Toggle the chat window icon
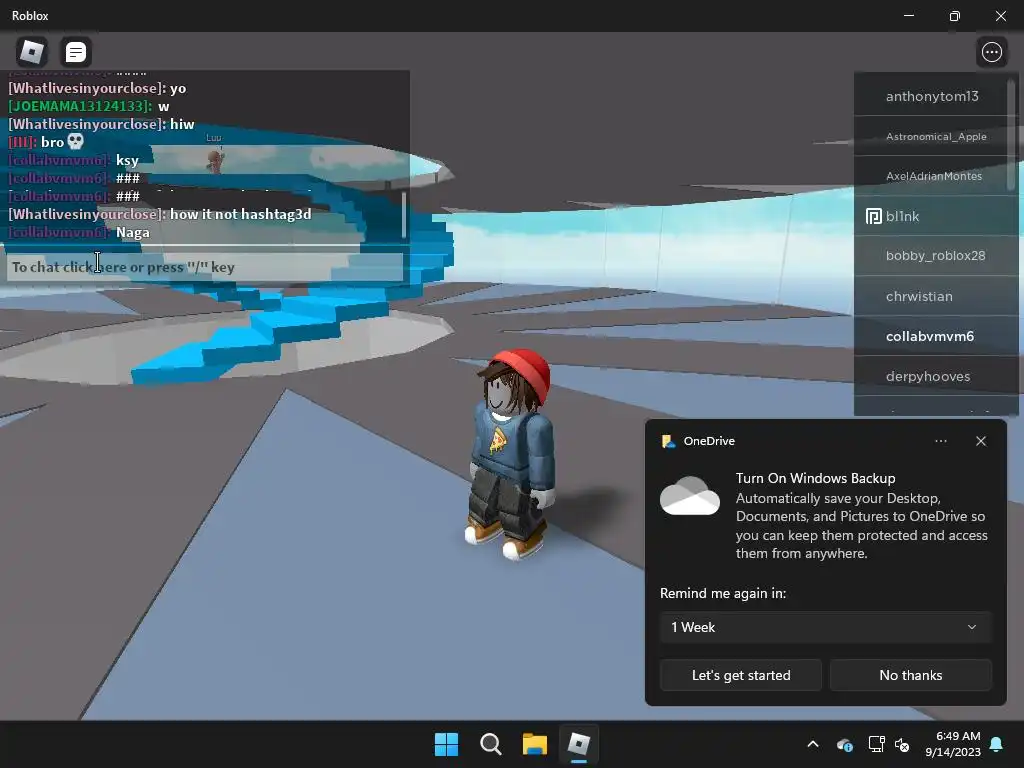 (76, 52)
